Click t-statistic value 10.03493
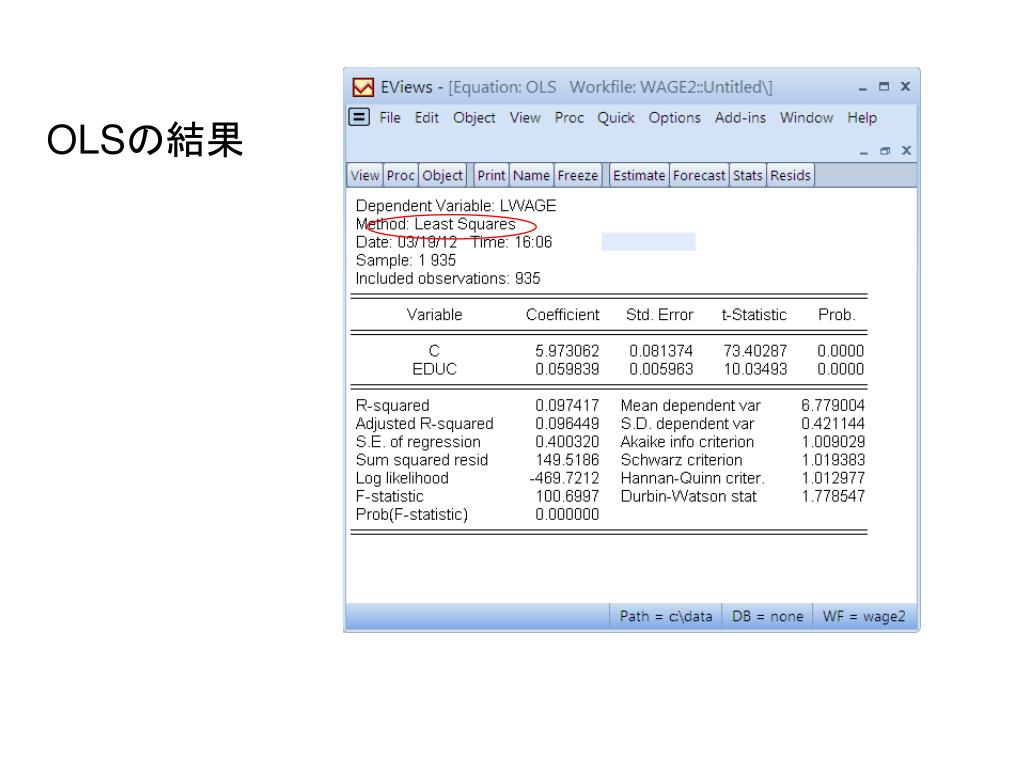Viewport: 1024px width, 768px height. 755,370
